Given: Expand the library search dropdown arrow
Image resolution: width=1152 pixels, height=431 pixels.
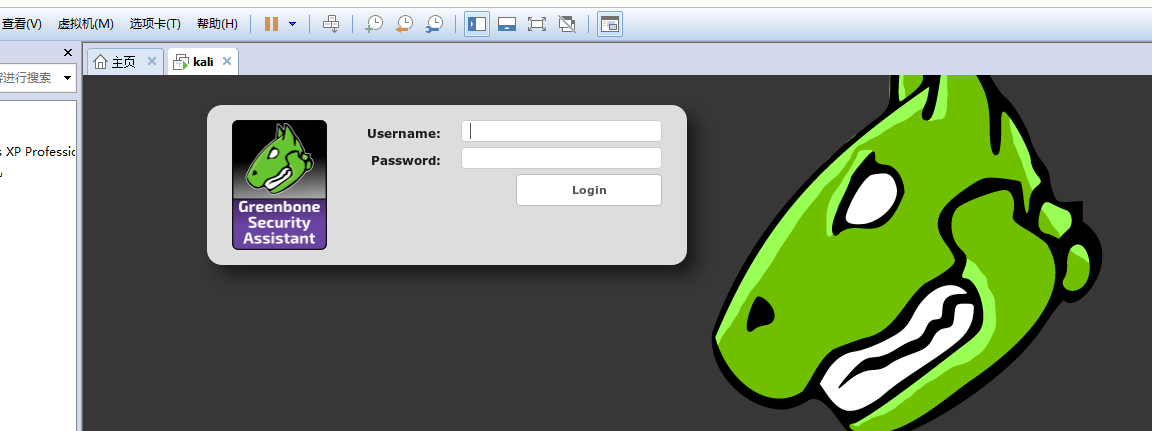Looking at the screenshot, I should coord(68,78).
